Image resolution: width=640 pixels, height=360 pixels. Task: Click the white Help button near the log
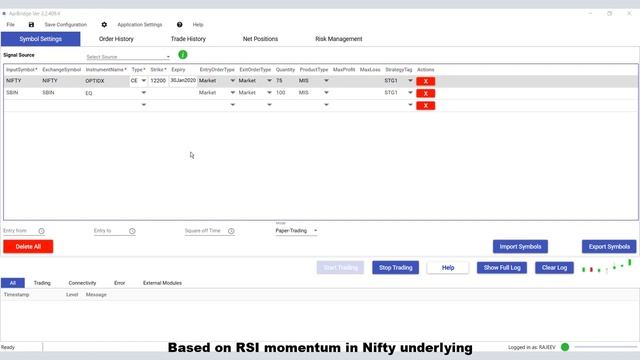448,268
